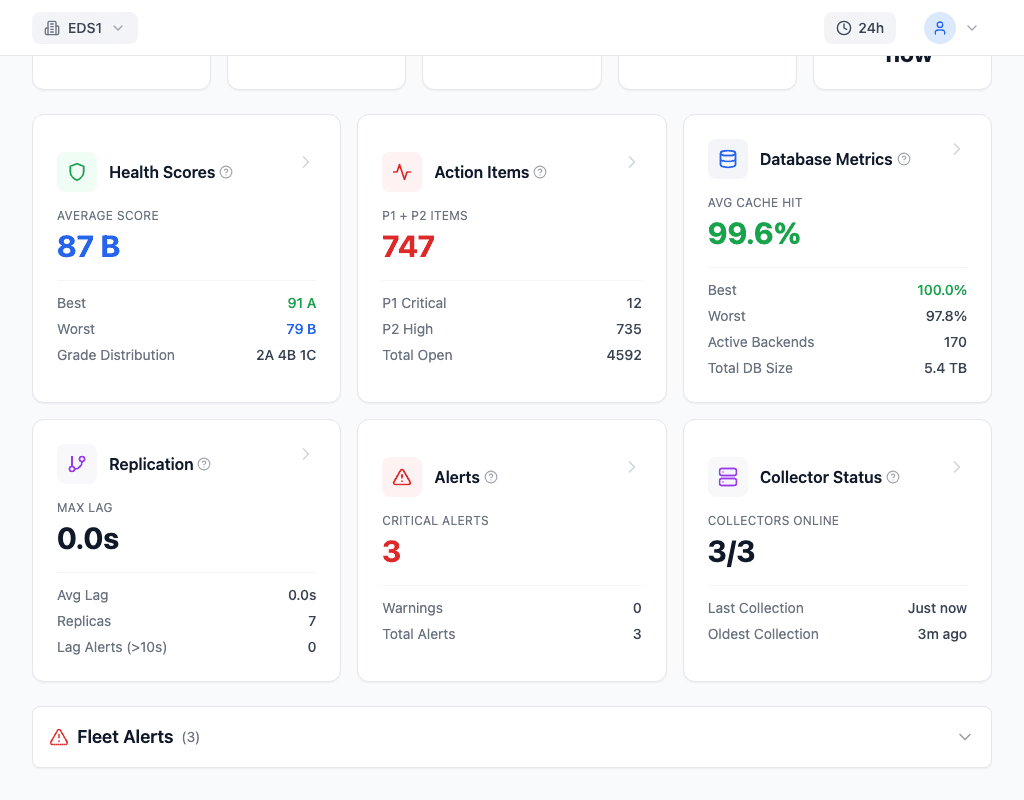Image resolution: width=1024 pixels, height=800 pixels.
Task: Click the Action Items pulse icon
Action: click(x=402, y=172)
